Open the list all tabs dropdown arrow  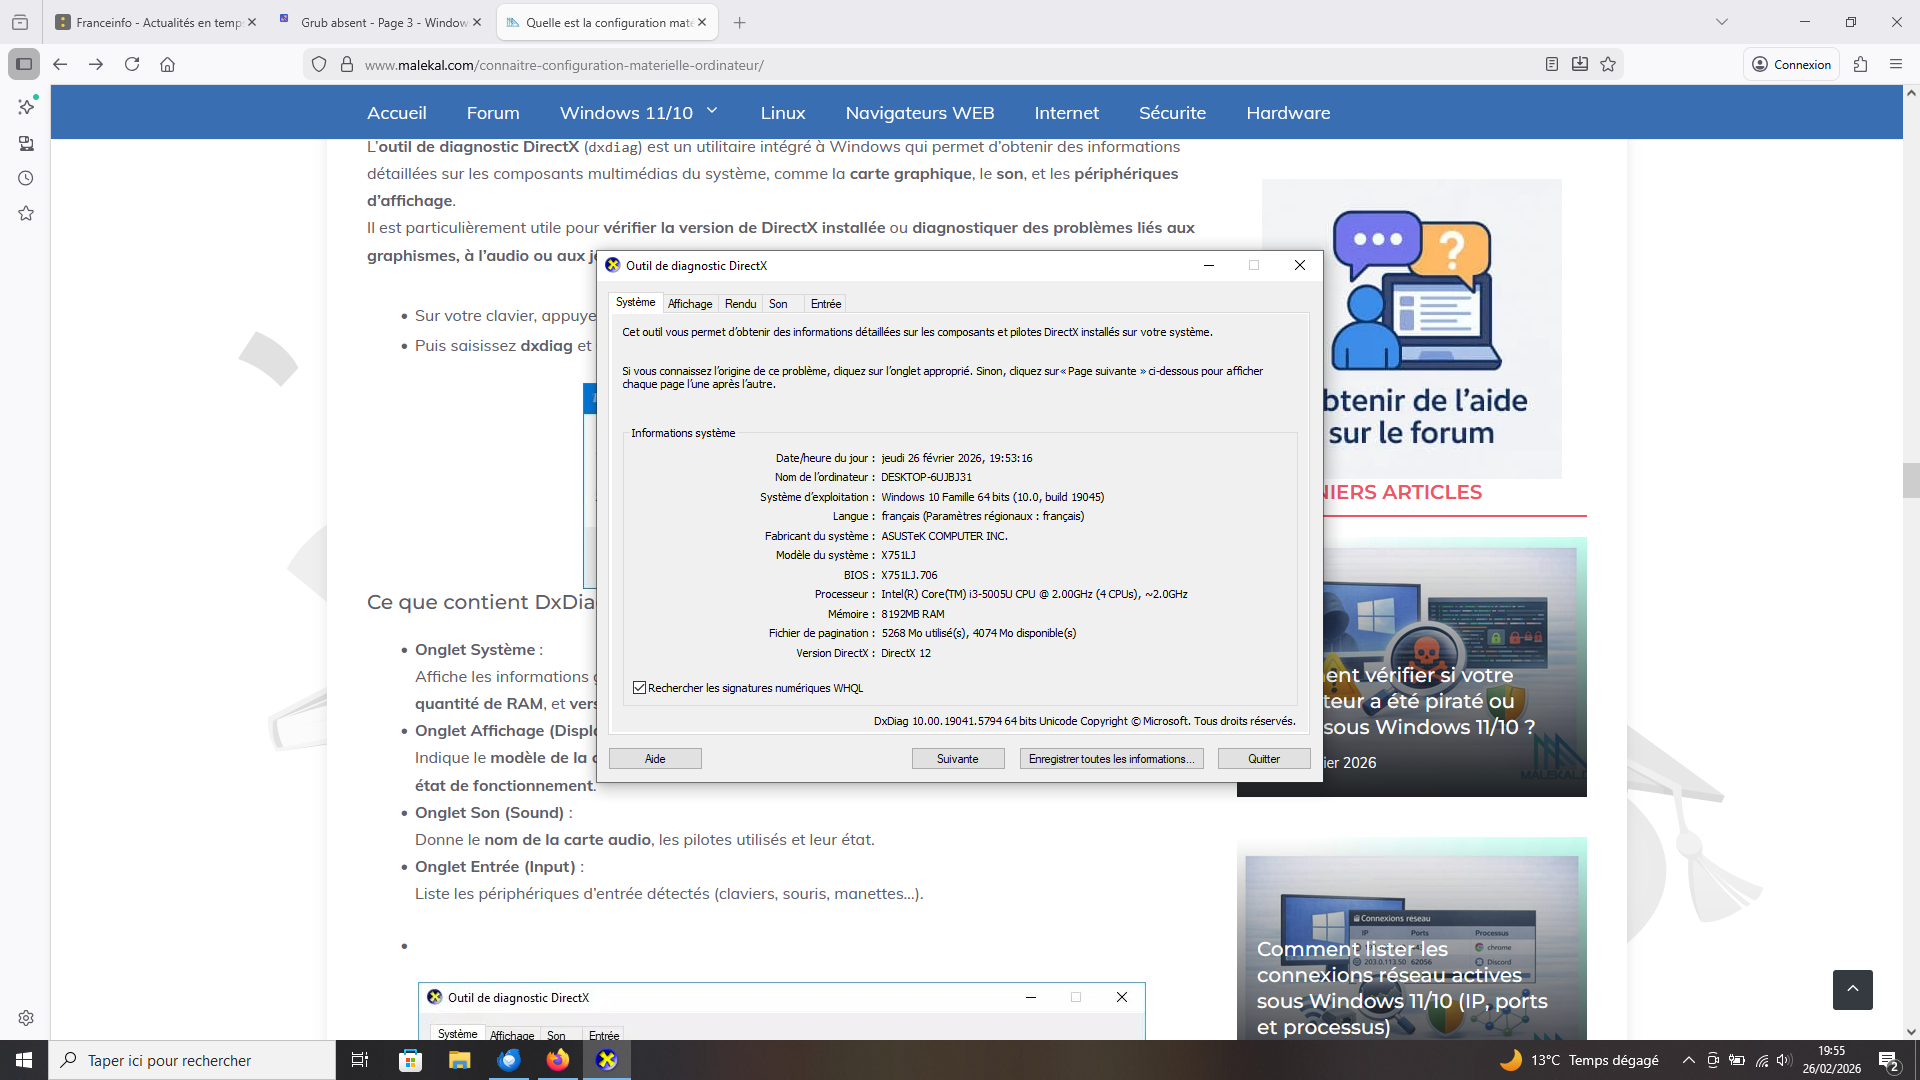1721,22
